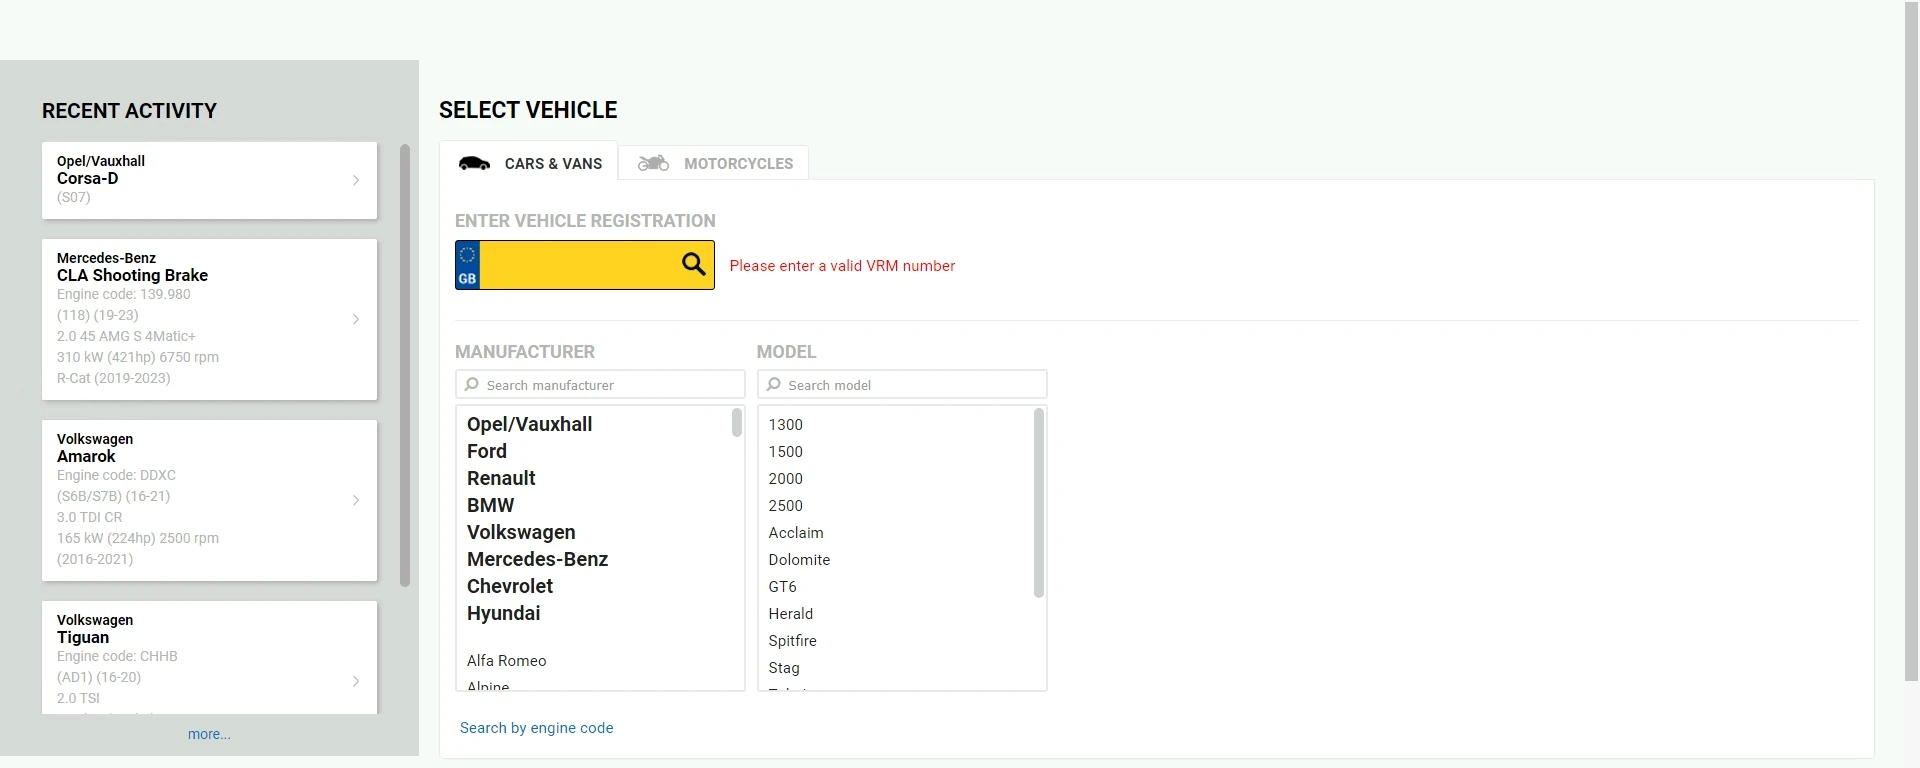Choose the Herald model
This screenshot has width=1920, height=768.
click(x=790, y=613)
